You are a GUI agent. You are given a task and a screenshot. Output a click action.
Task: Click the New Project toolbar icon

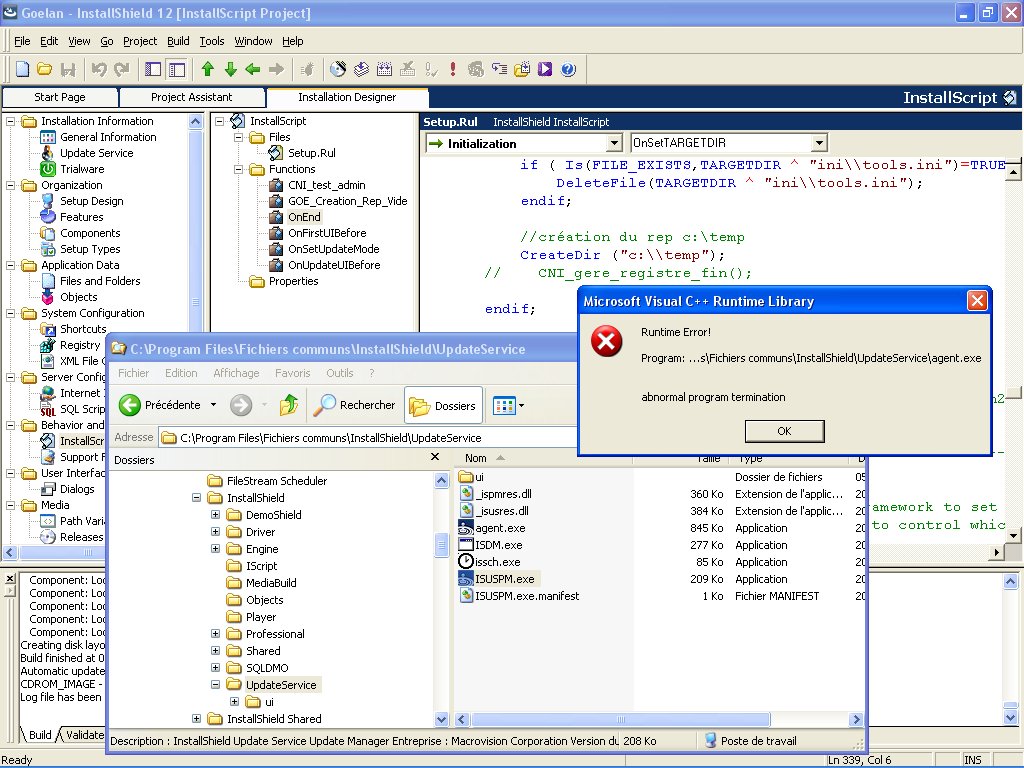pos(22,69)
